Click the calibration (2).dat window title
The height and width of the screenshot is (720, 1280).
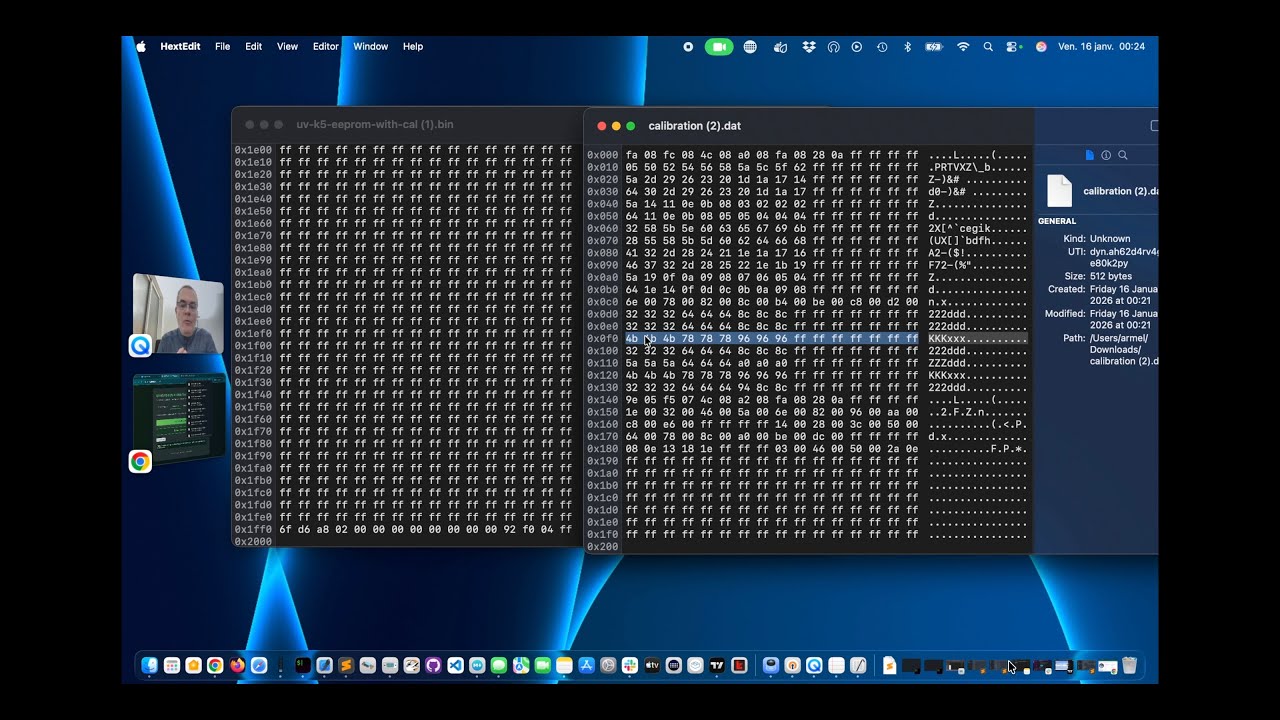(x=694, y=126)
